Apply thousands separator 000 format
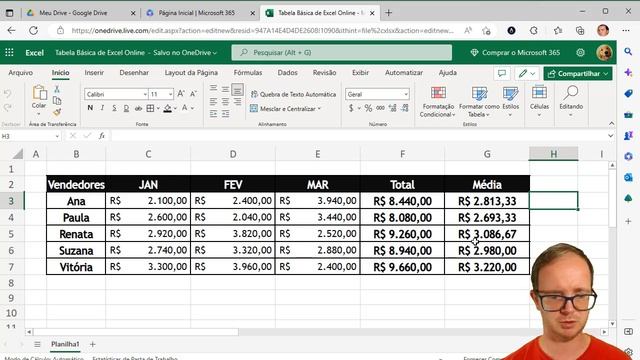Screen dimensions: 640x360 pos(380,108)
